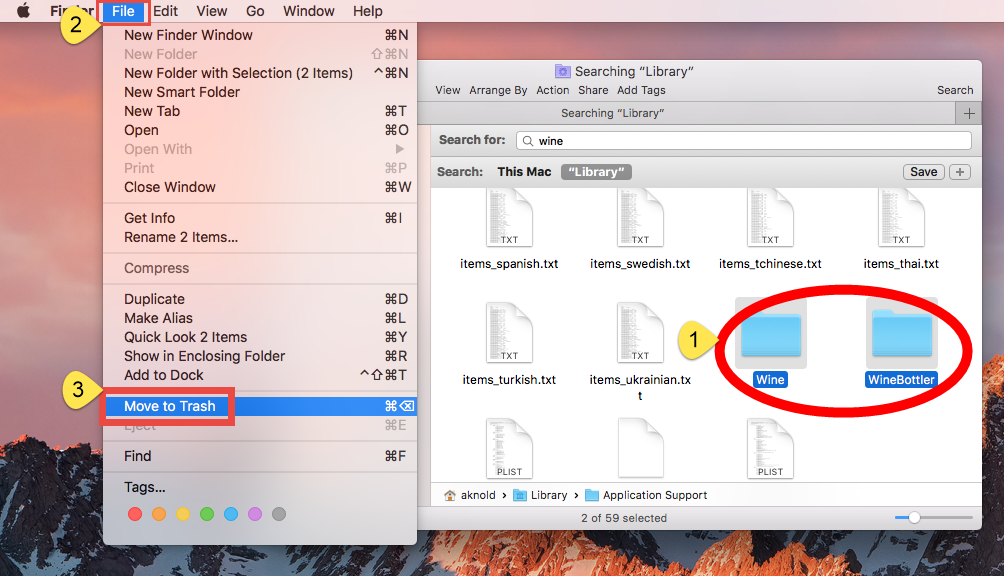Screen dimensions: 1004x576
Task: Keep searching within Library scope
Action: (596, 171)
